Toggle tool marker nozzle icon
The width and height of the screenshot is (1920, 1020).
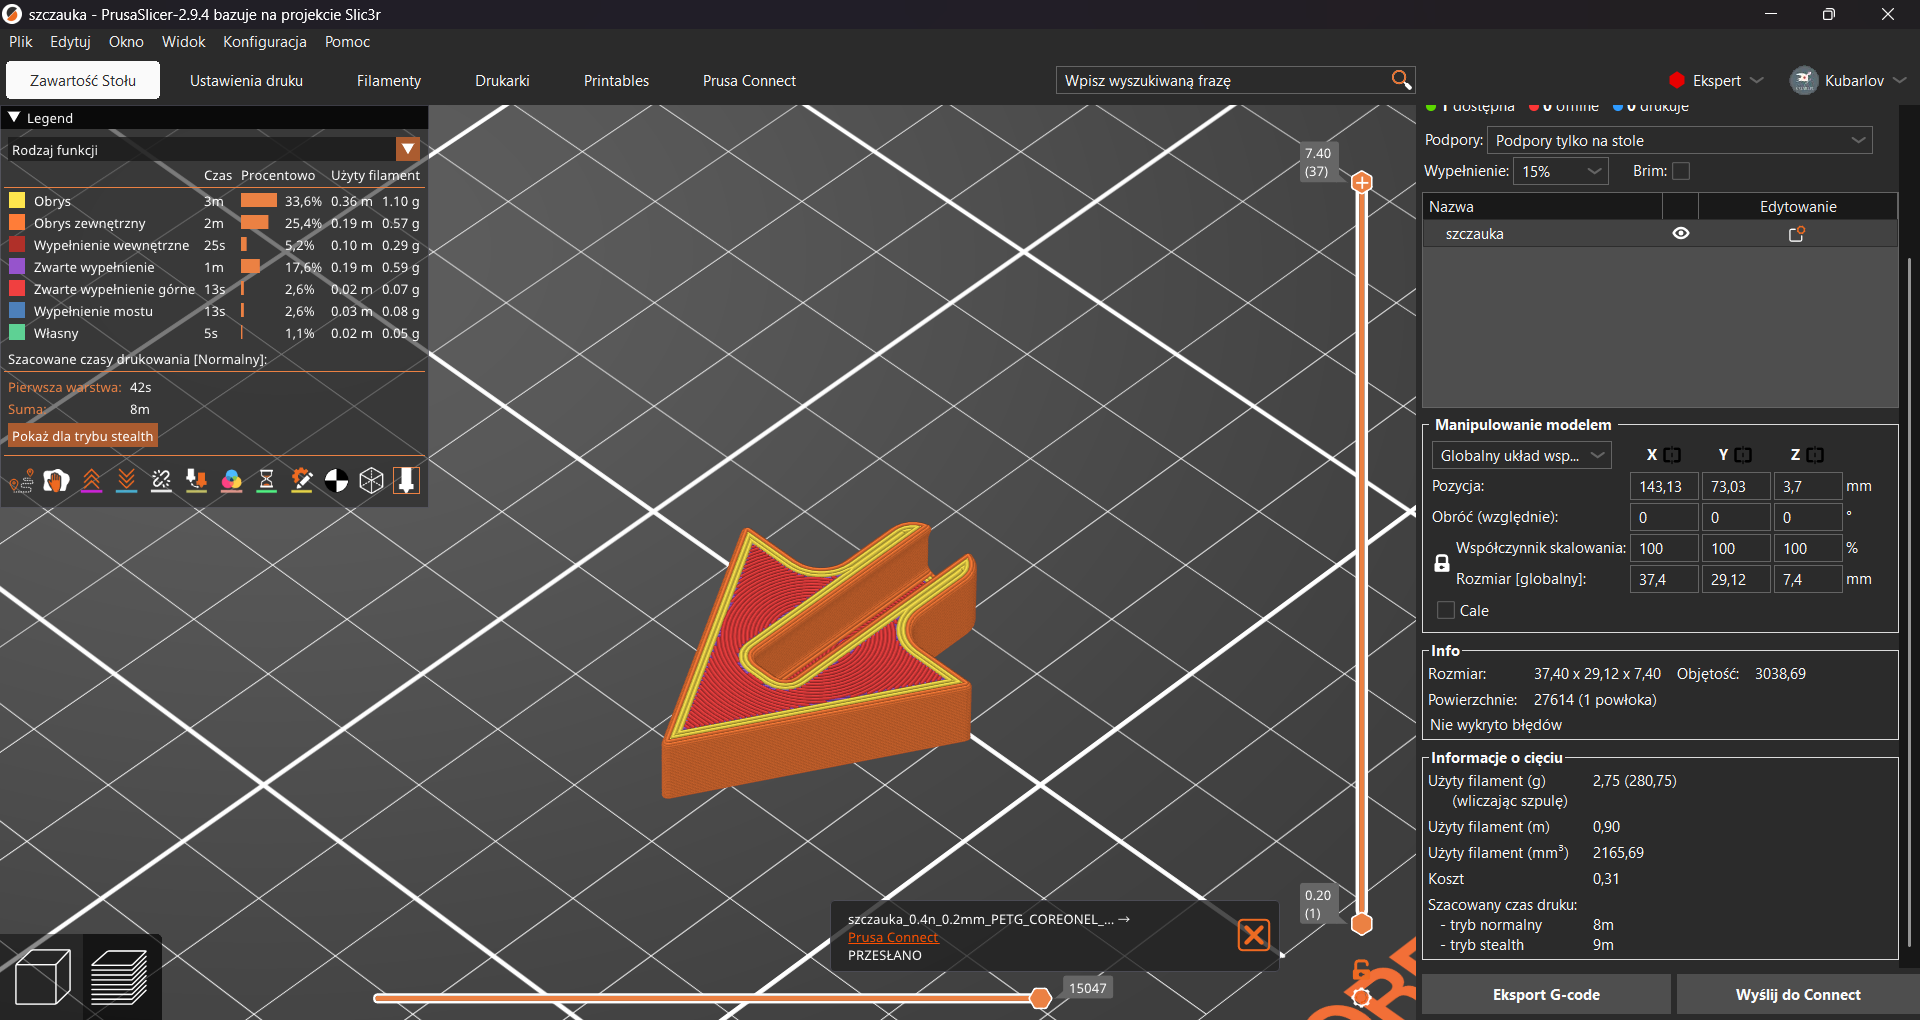[406, 481]
